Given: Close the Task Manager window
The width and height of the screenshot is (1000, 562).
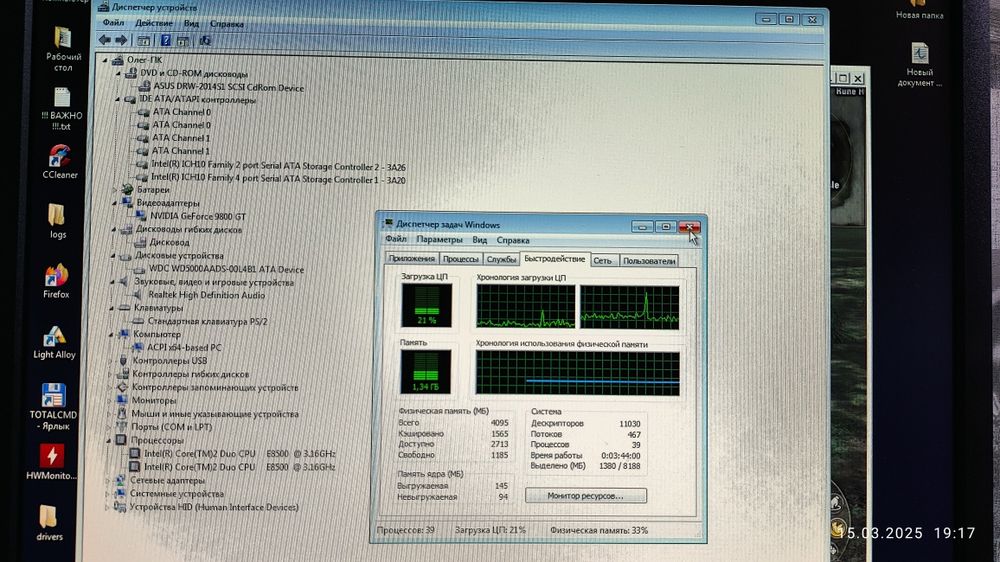Looking at the screenshot, I should point(689,227).
